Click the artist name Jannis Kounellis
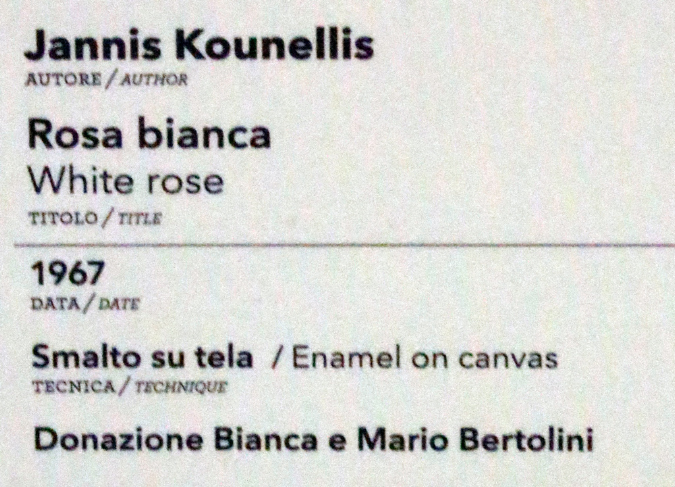Image resolution: width=675 pixels, height=487 pixels. [199, 45]
